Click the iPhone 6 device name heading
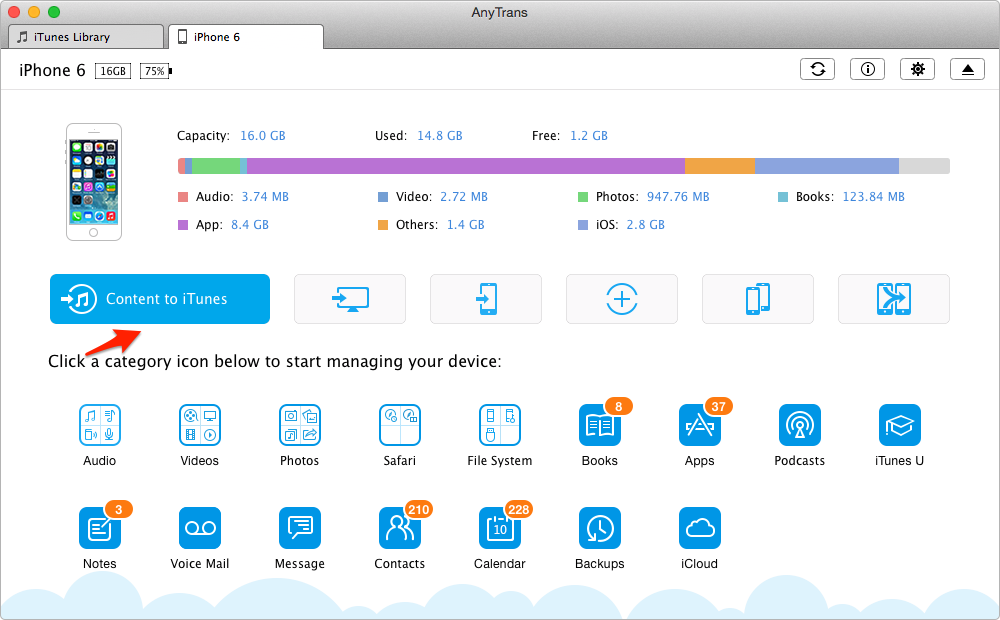Viewport: 1000px width, 620px height. coord(52,71)
